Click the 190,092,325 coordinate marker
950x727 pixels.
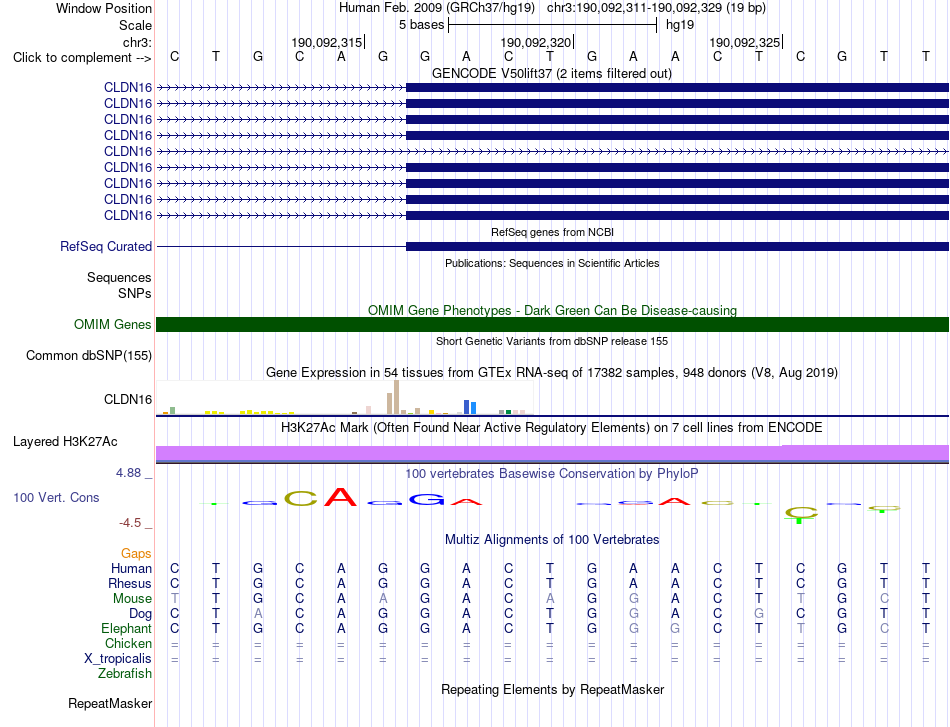click(745, 42)
